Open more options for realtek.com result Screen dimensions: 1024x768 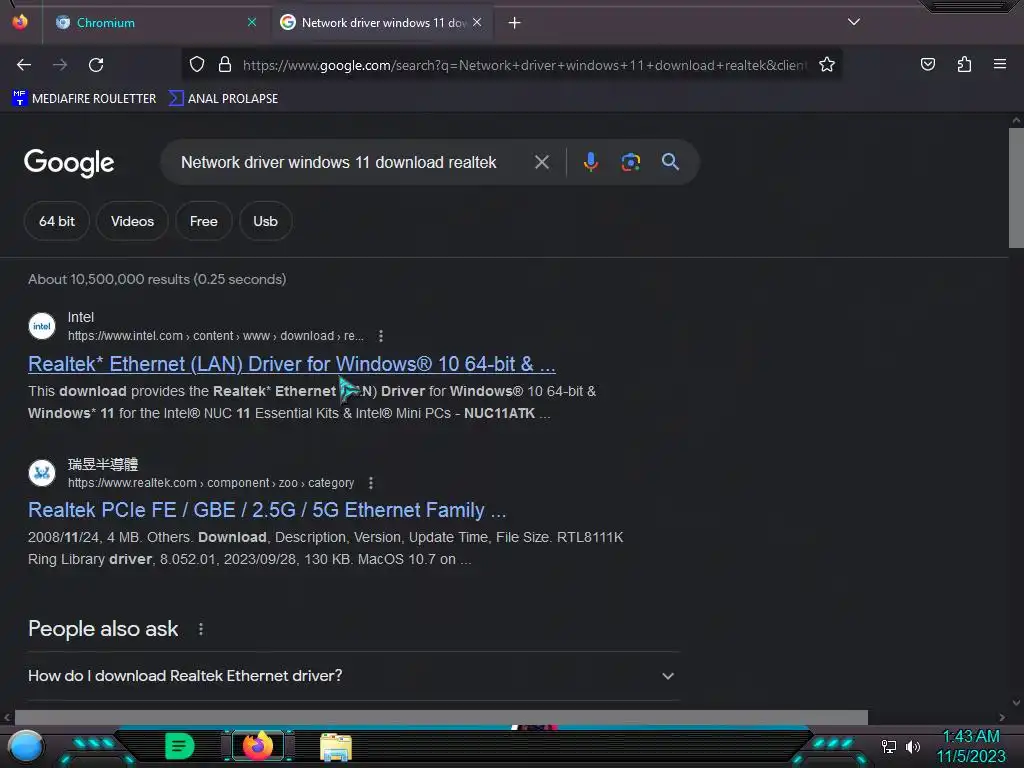coord(371,483)
